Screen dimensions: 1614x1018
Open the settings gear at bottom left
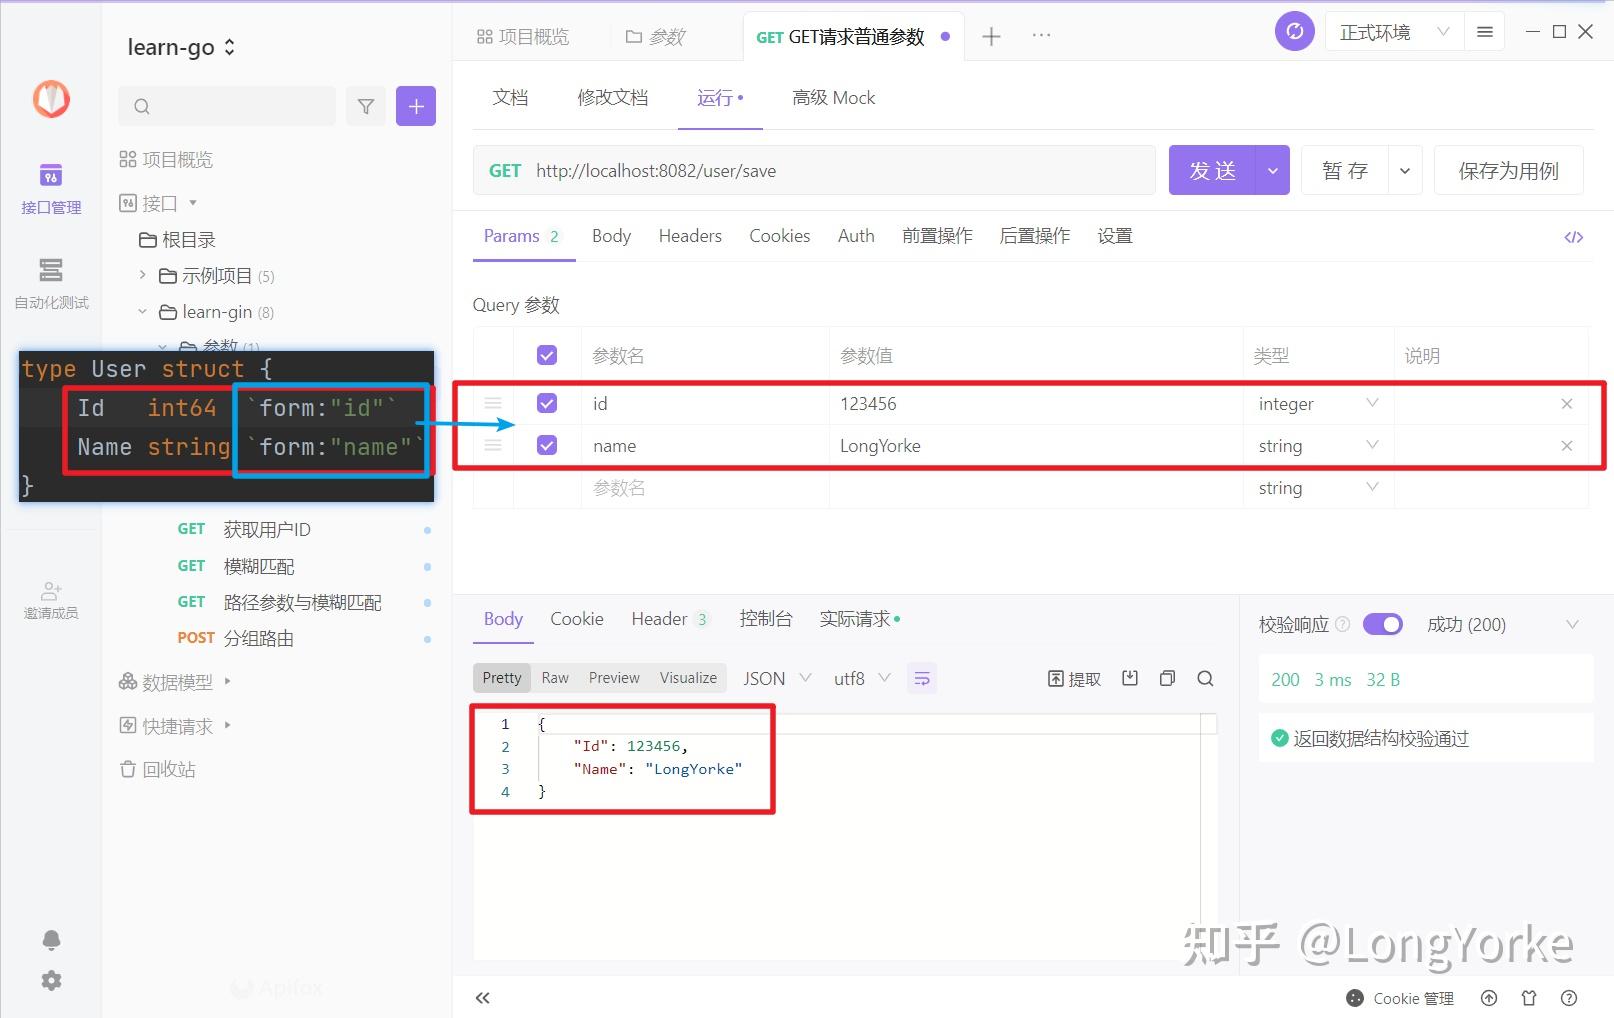point(50,980)
